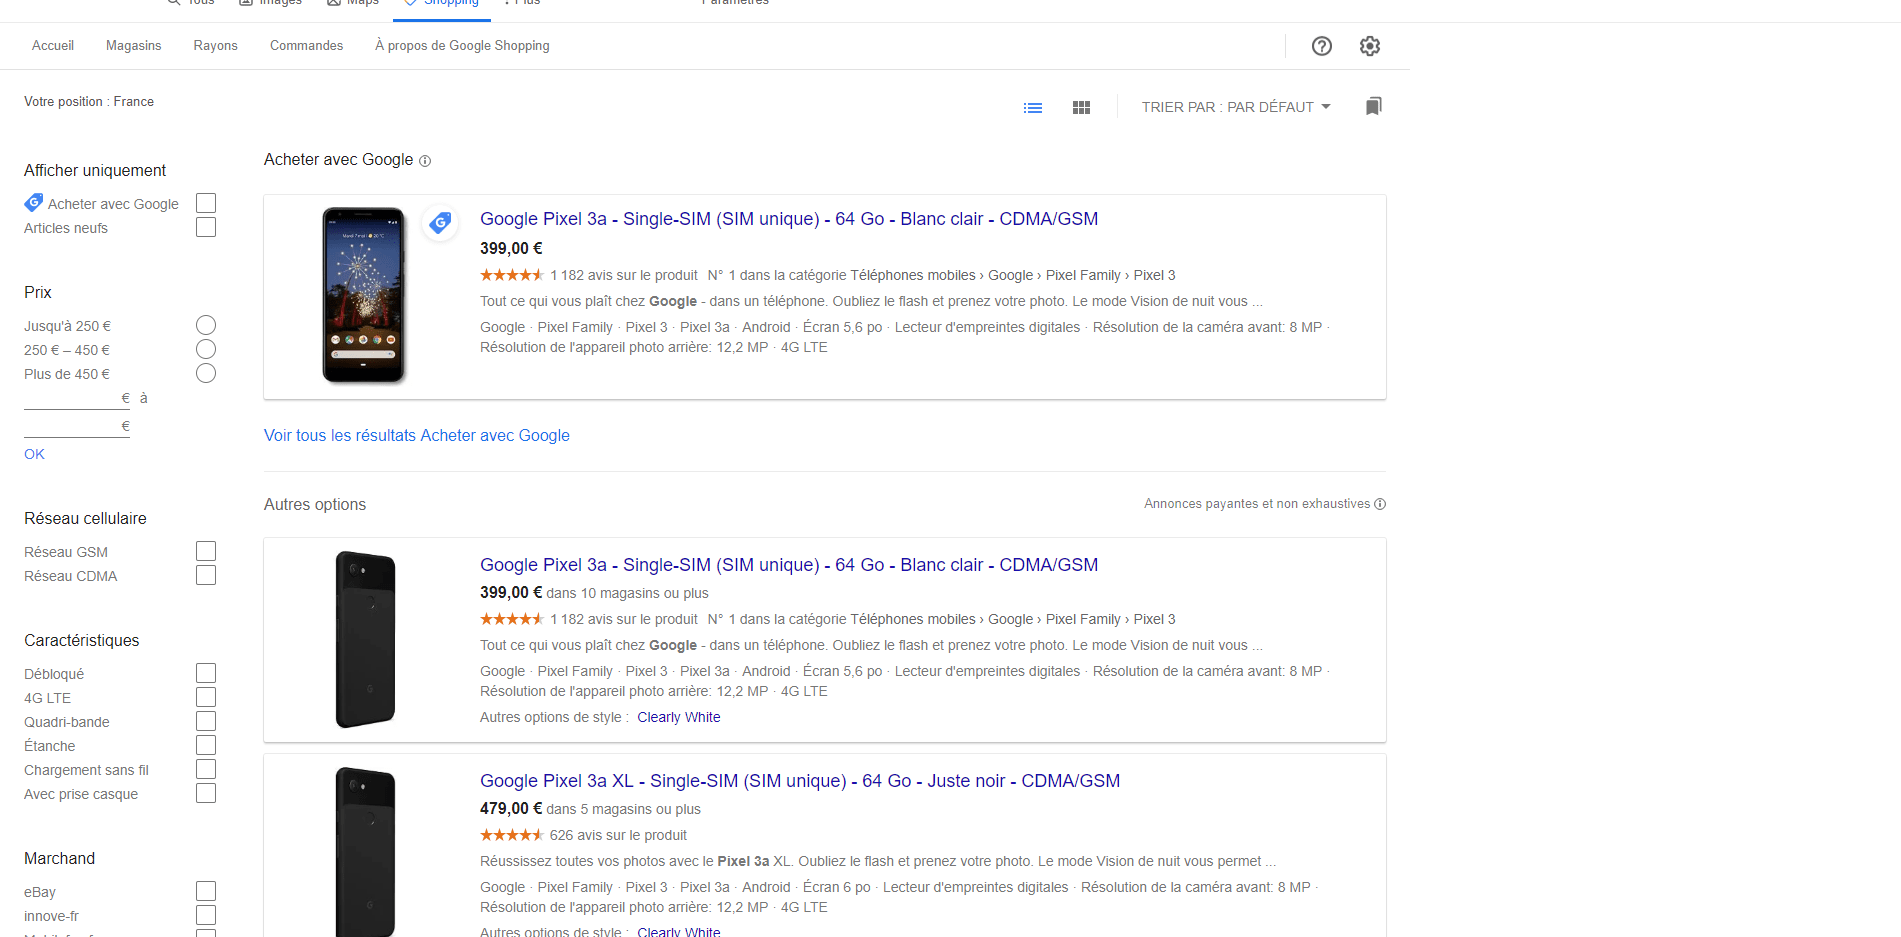Open the first Pixel 3a Blanc clair listing title
Image resolution: width=1901 pixels, height=937 pixels.
pos(789,219)
